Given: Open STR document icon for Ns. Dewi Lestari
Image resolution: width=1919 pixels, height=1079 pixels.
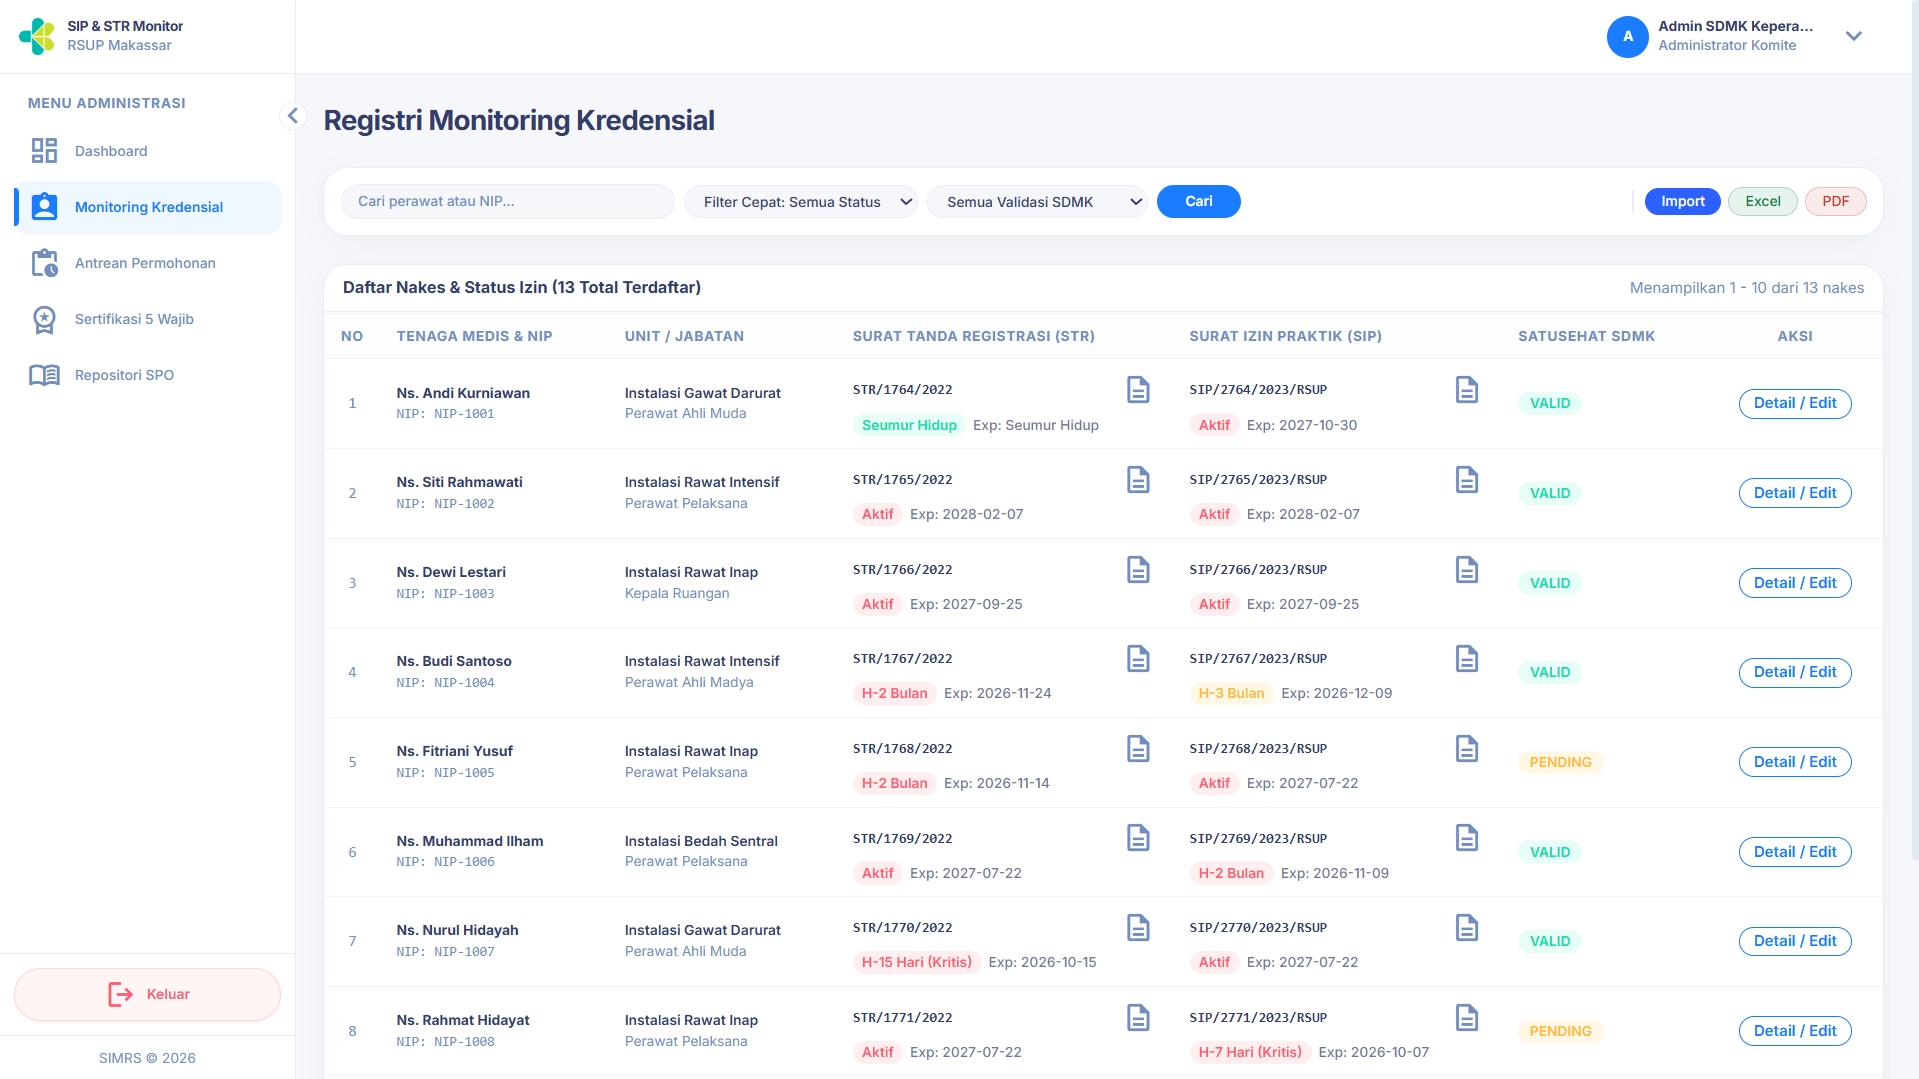Looking at the screenshot, I should pos(1138,570).
